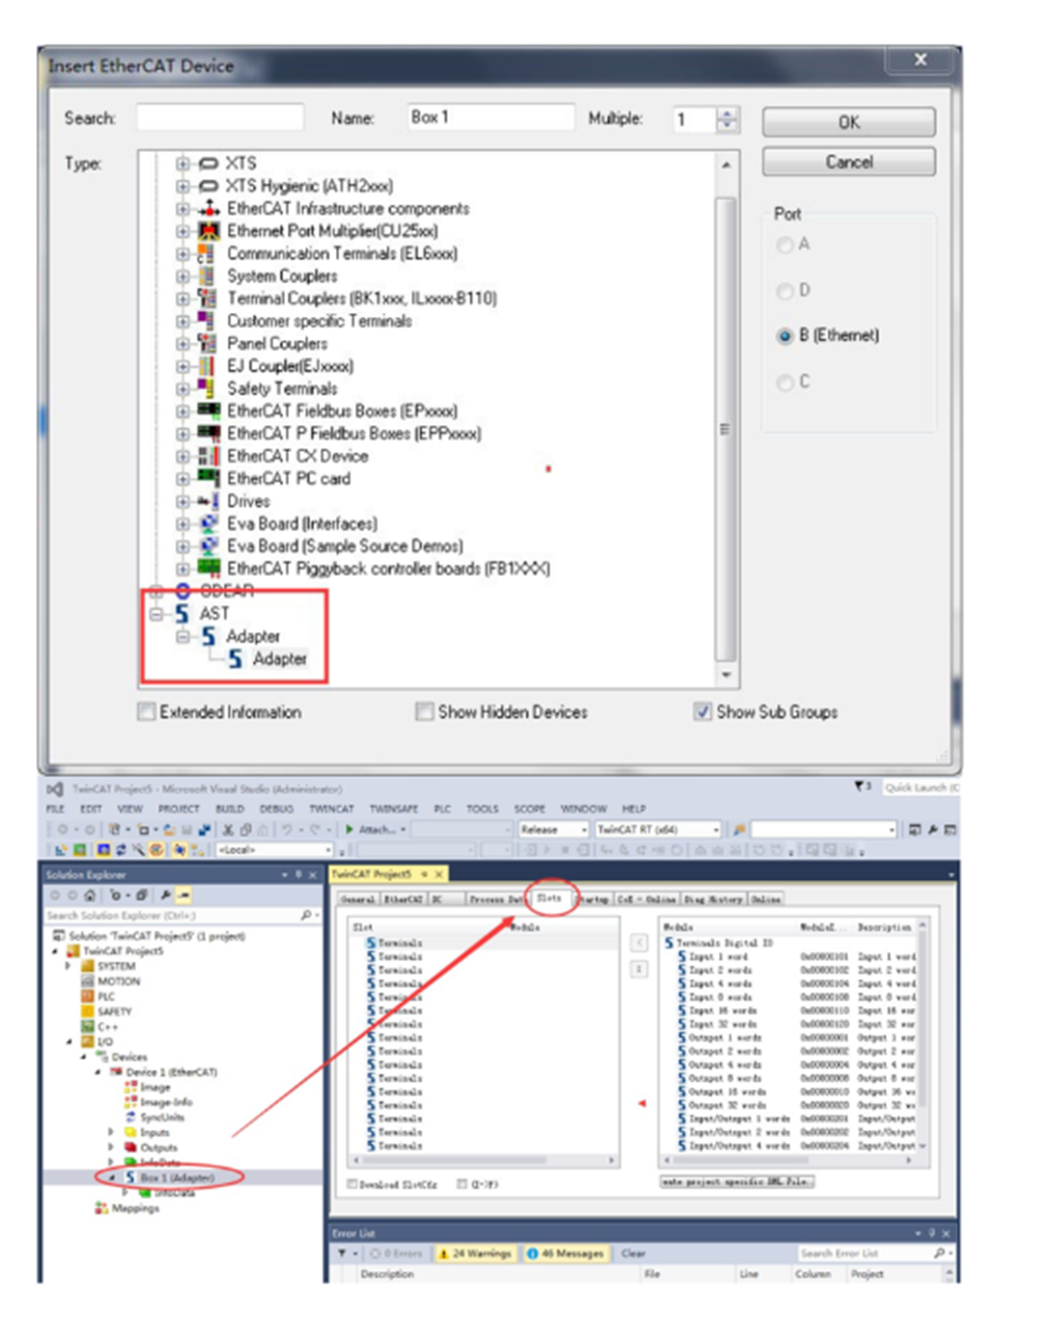Enable Extended Information checkbox
This screenshot has height=1330, width=1039.
pos(147,712)
